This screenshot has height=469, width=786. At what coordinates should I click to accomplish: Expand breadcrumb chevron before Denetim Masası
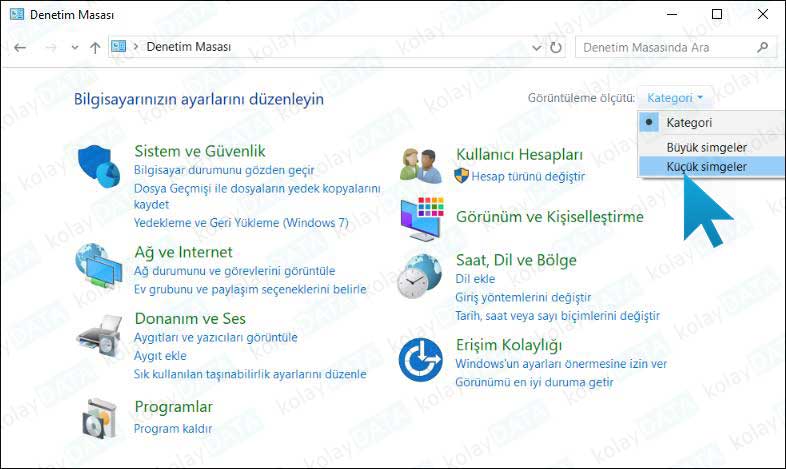click(x=136, y=47)
